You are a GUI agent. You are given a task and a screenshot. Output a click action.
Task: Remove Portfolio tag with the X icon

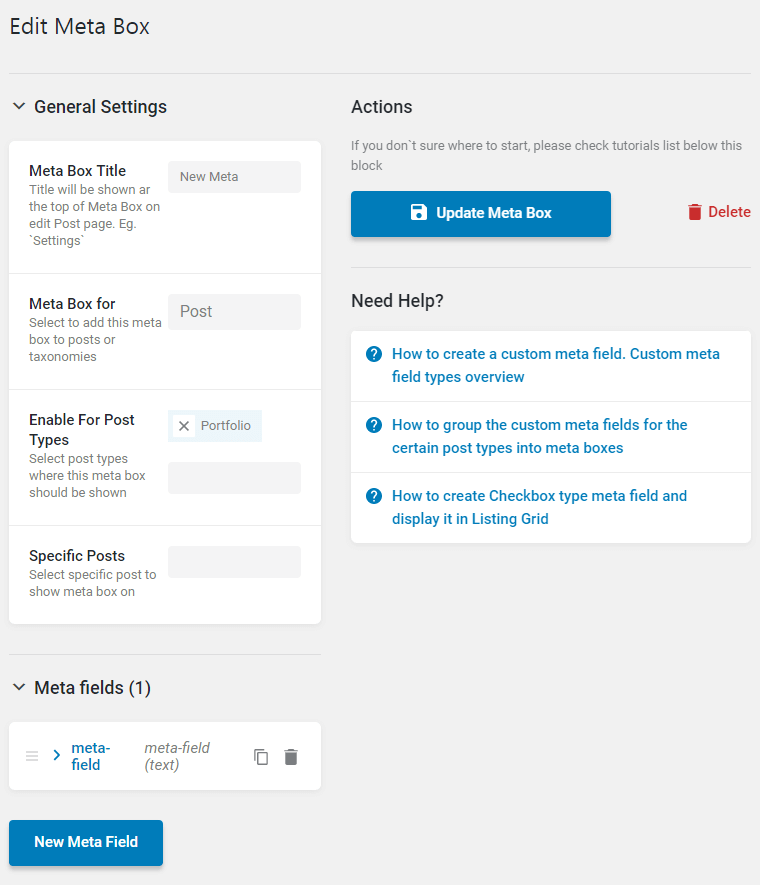[x=184, y=426]
